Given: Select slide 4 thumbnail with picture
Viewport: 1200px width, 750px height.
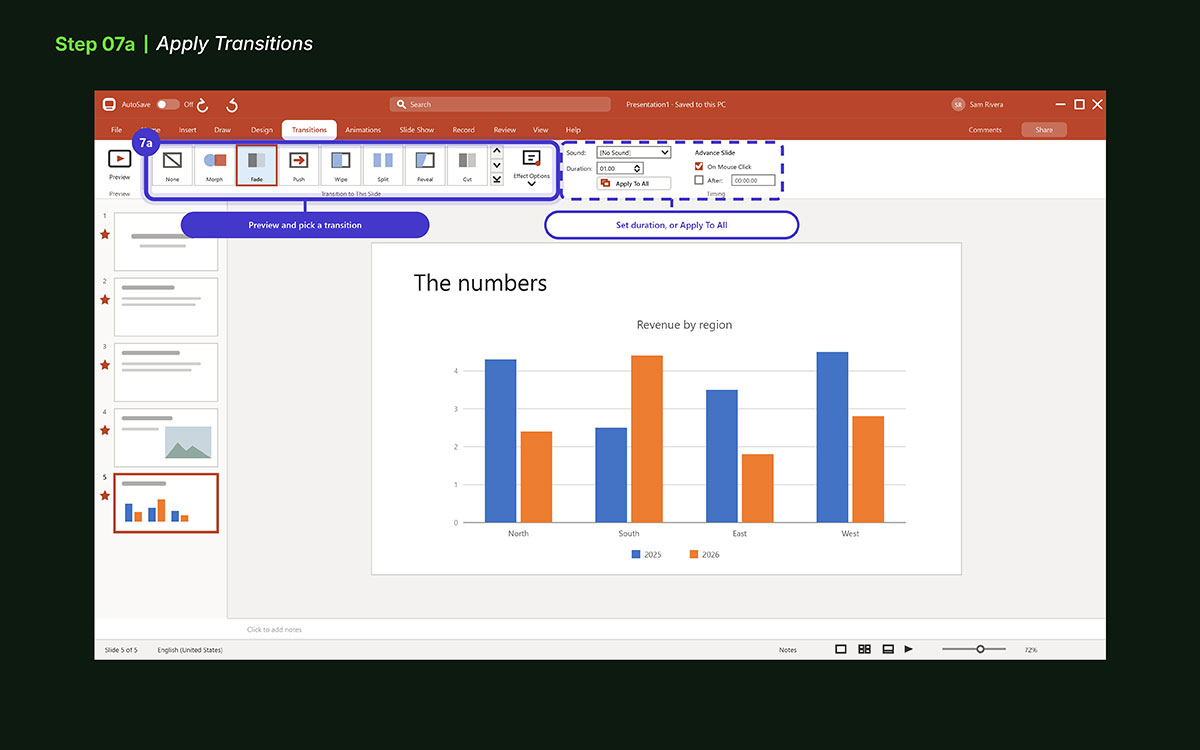Looking at the screenshot, I should [166, 438].
